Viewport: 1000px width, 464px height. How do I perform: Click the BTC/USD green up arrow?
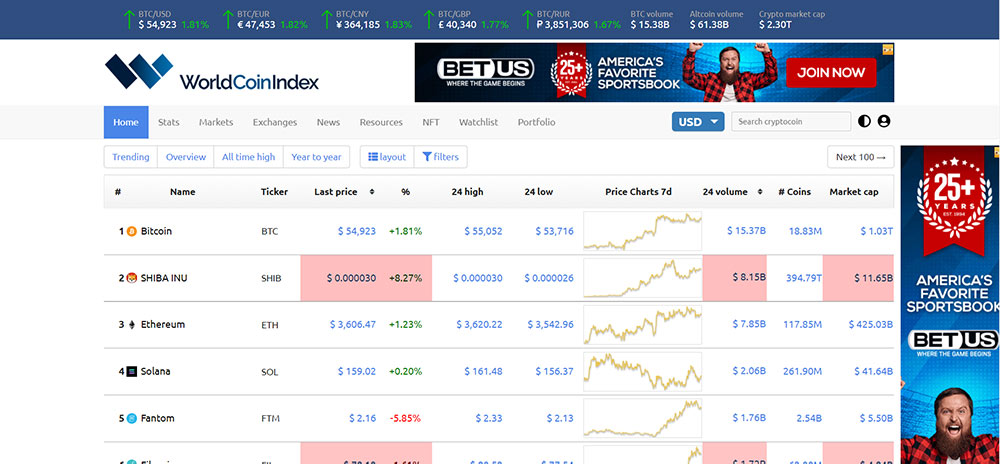(x=129, y=19)
